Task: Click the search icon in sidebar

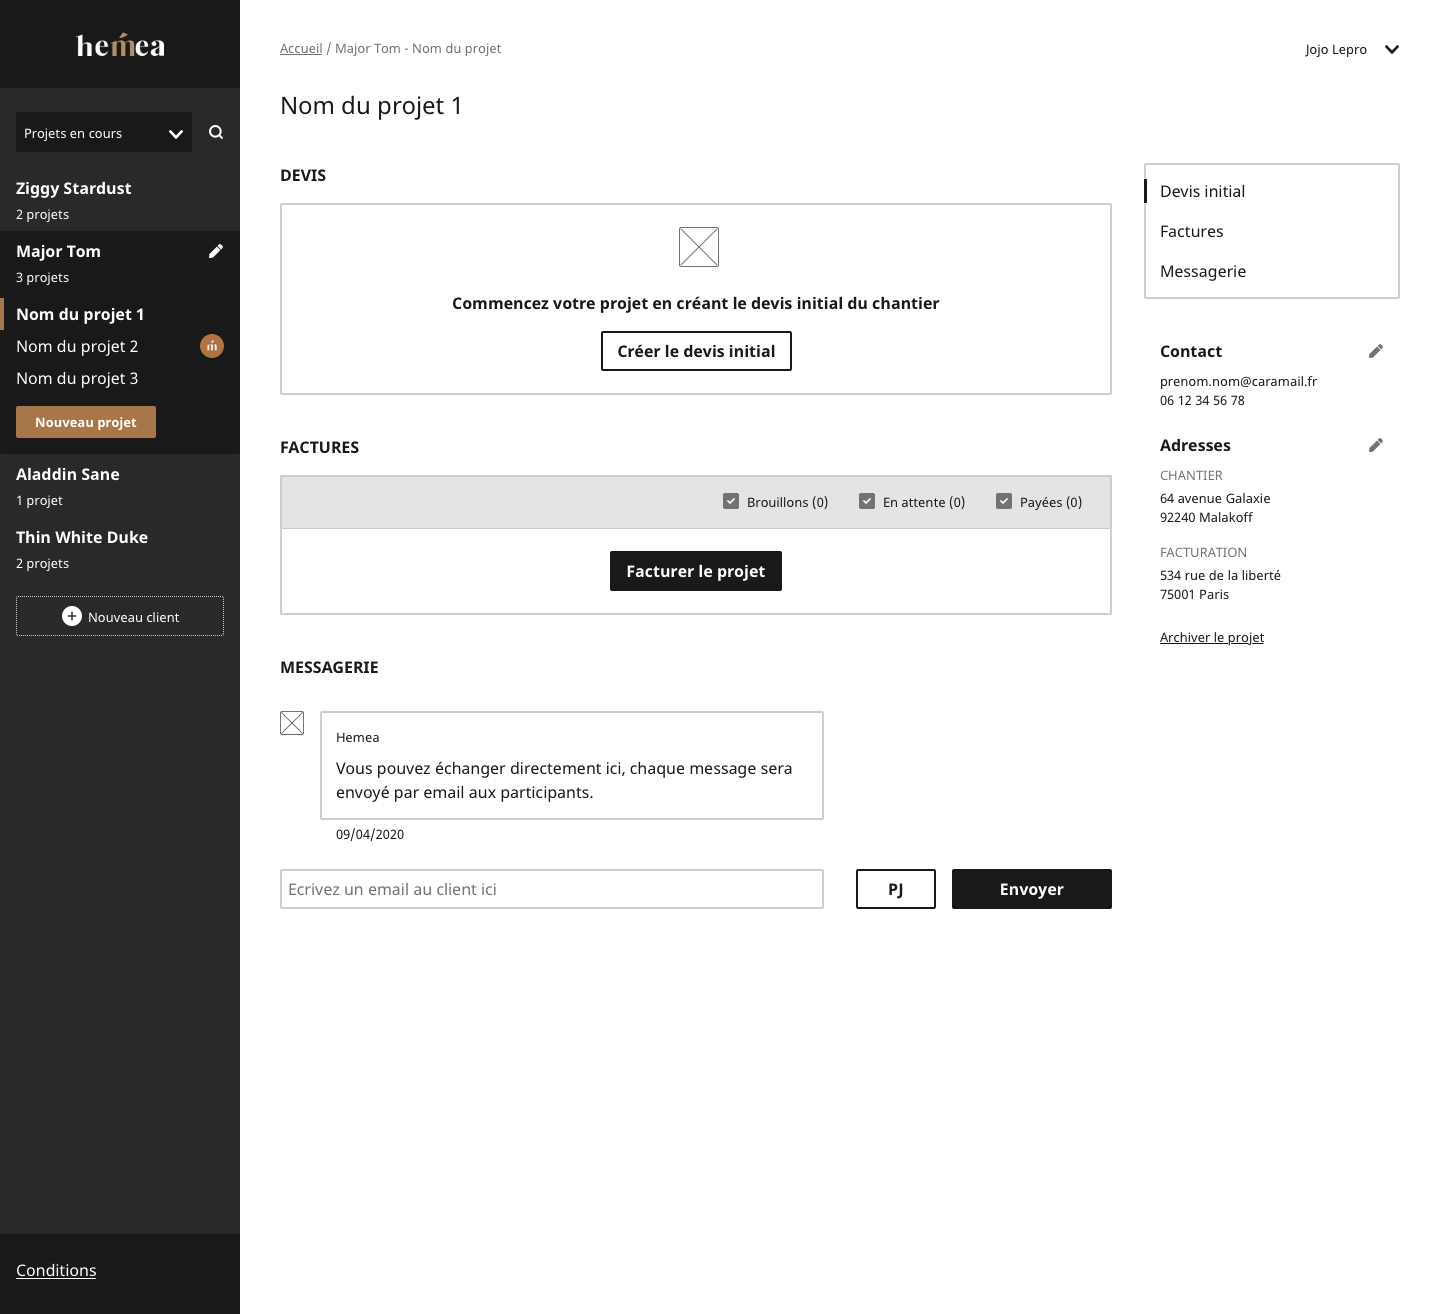Action: click(x=216, y=132)
